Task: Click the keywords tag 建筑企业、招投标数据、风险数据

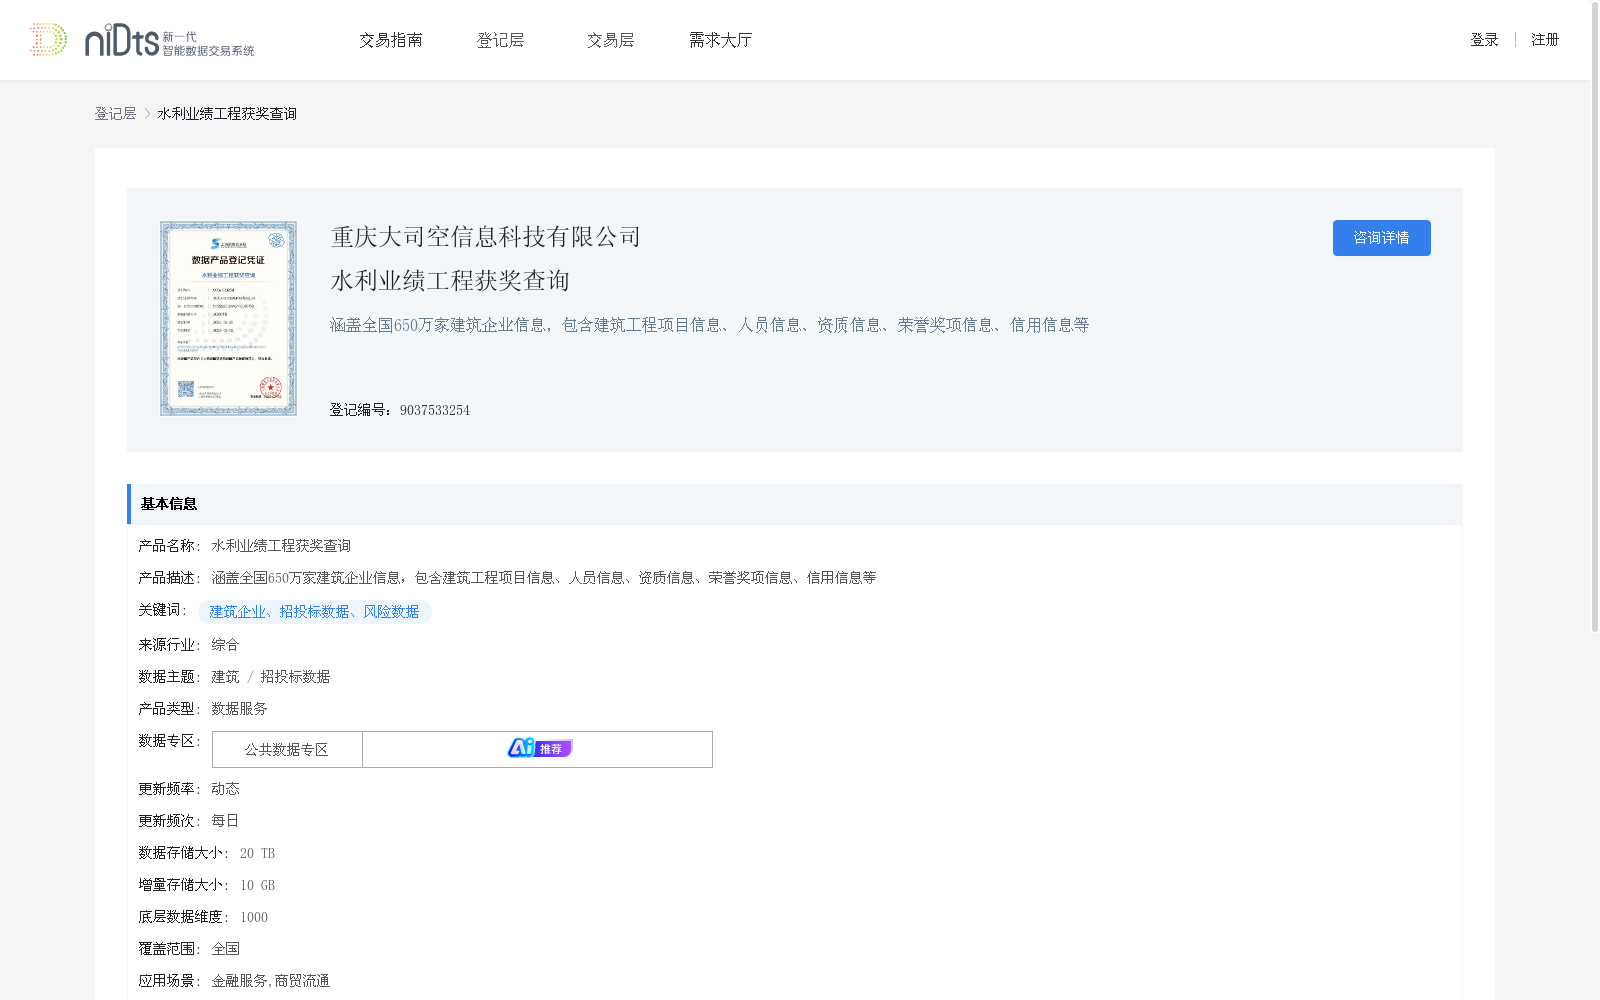Action: click(x=314, y=612)
